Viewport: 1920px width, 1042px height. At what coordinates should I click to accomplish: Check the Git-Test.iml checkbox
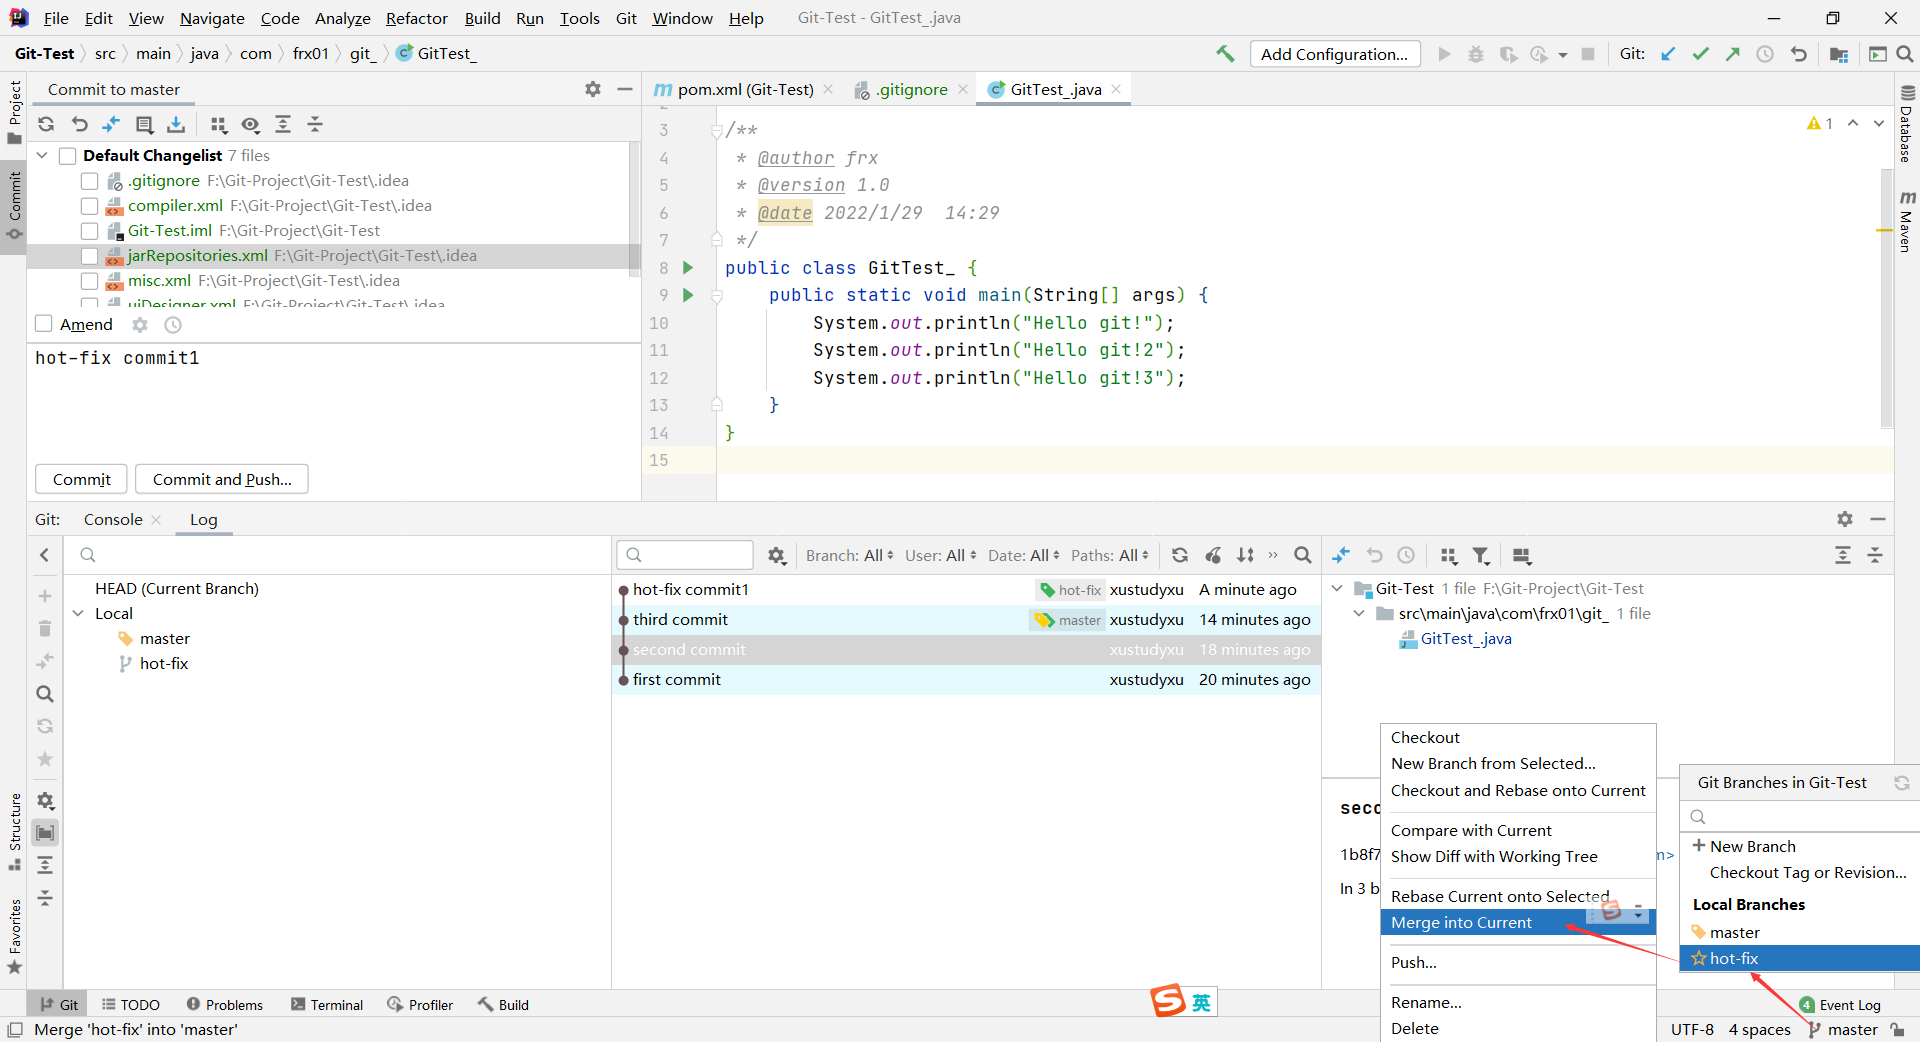click(x=89, y=231)
